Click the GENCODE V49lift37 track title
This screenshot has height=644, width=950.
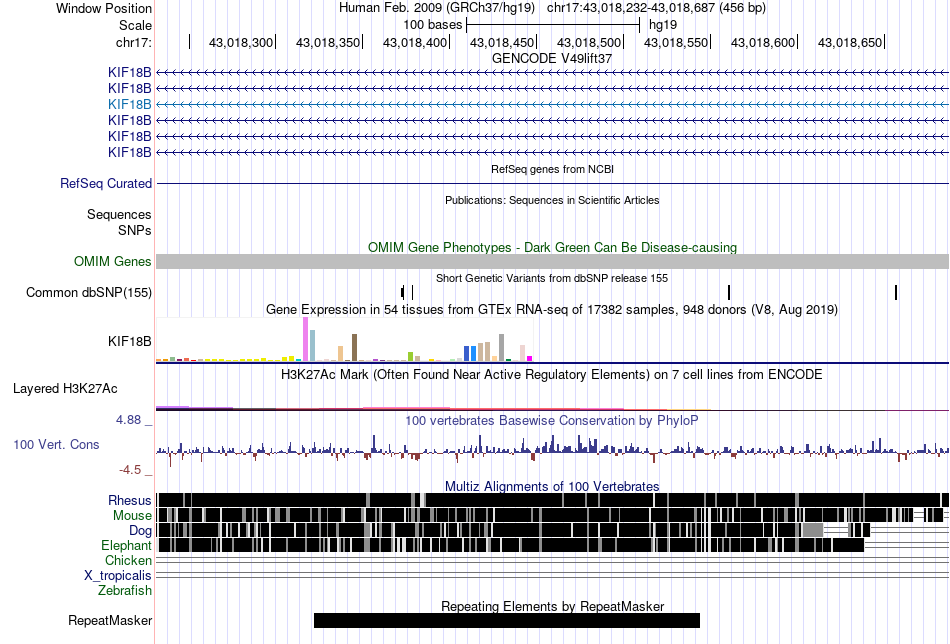(552, 59)
